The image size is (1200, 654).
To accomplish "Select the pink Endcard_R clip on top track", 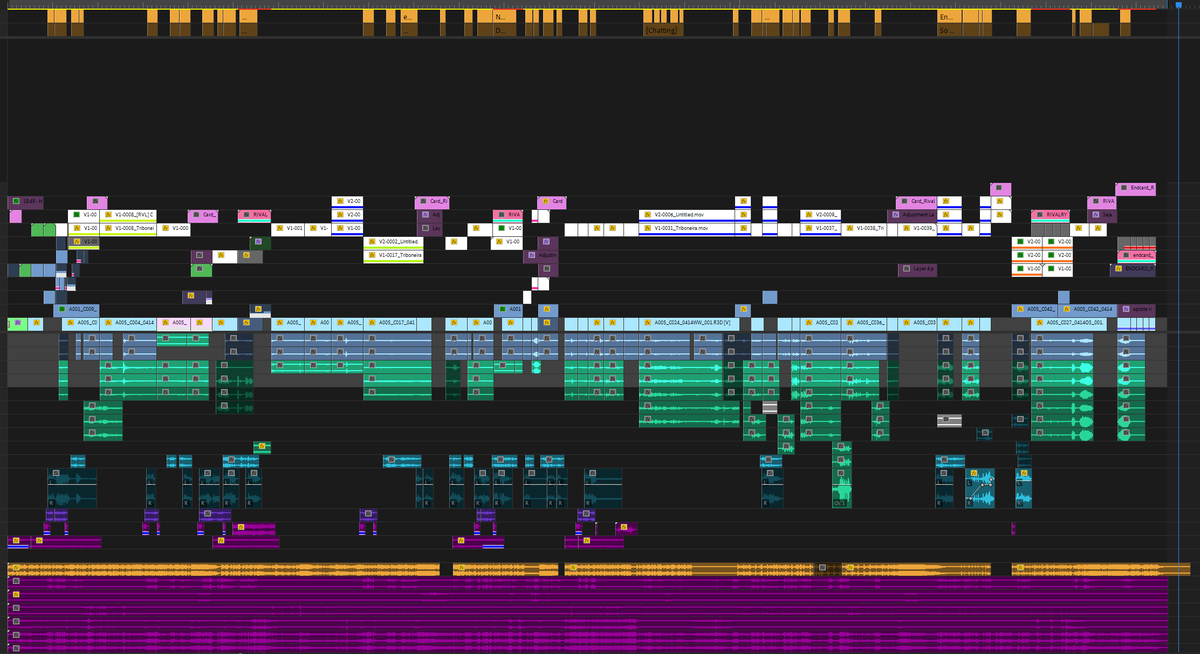I will pyautogui.click(x=1136, y=188).
